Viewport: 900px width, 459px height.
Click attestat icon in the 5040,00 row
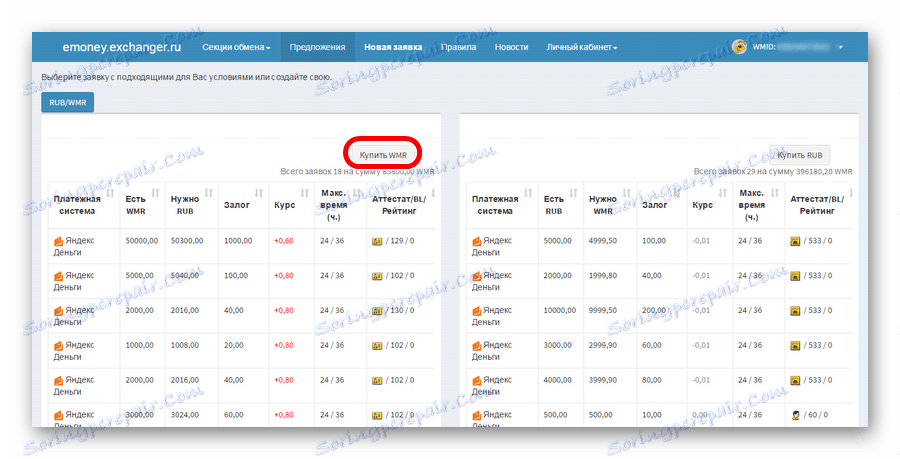377,276
